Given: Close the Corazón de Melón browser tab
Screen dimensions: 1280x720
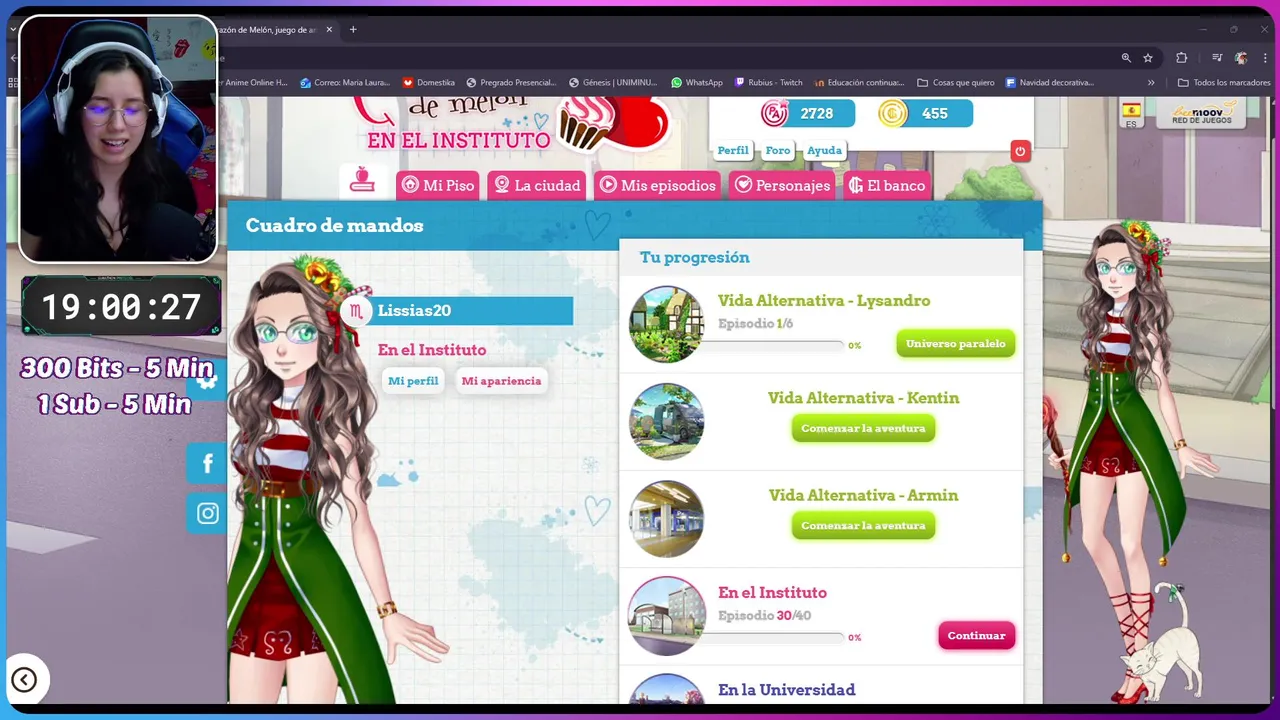Looking at the screenshot, I should pos(329,30).
